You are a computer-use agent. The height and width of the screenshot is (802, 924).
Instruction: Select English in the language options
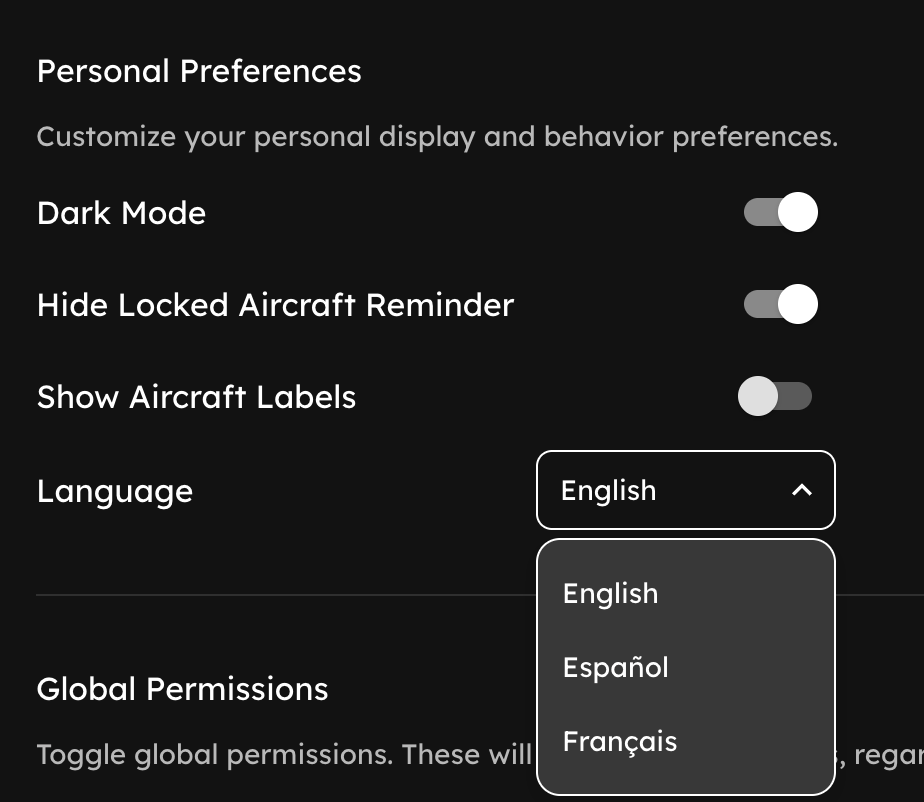(x=610, y=593)
